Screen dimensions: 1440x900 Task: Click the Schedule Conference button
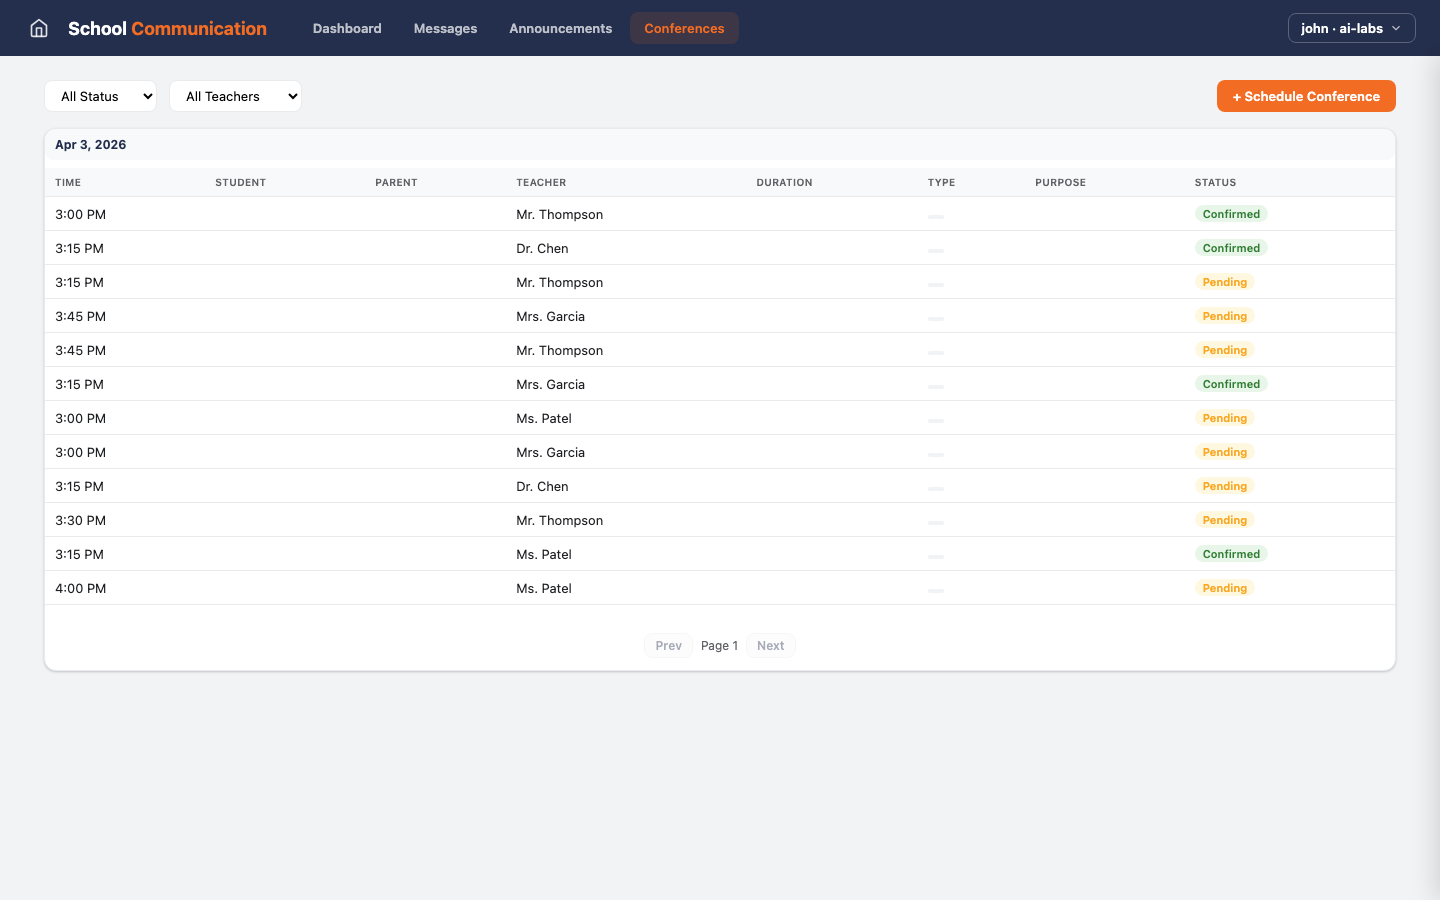1306,96
